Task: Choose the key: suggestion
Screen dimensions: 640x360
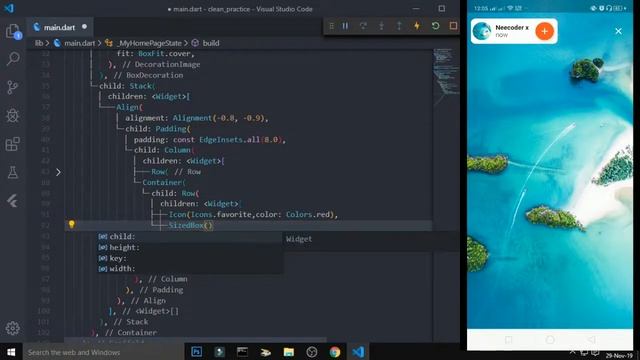Action: coord(190,258)
